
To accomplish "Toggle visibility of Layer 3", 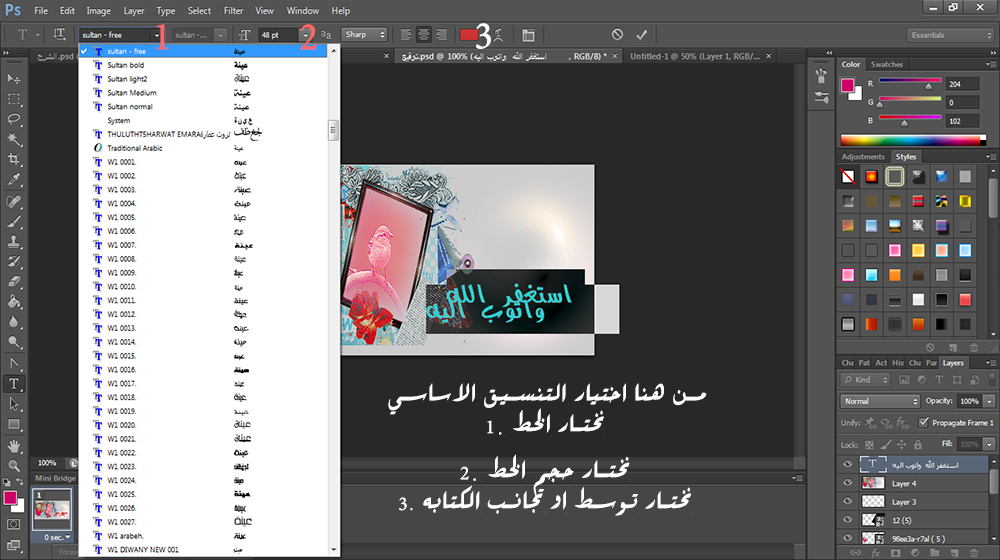I will coord(847,502).
